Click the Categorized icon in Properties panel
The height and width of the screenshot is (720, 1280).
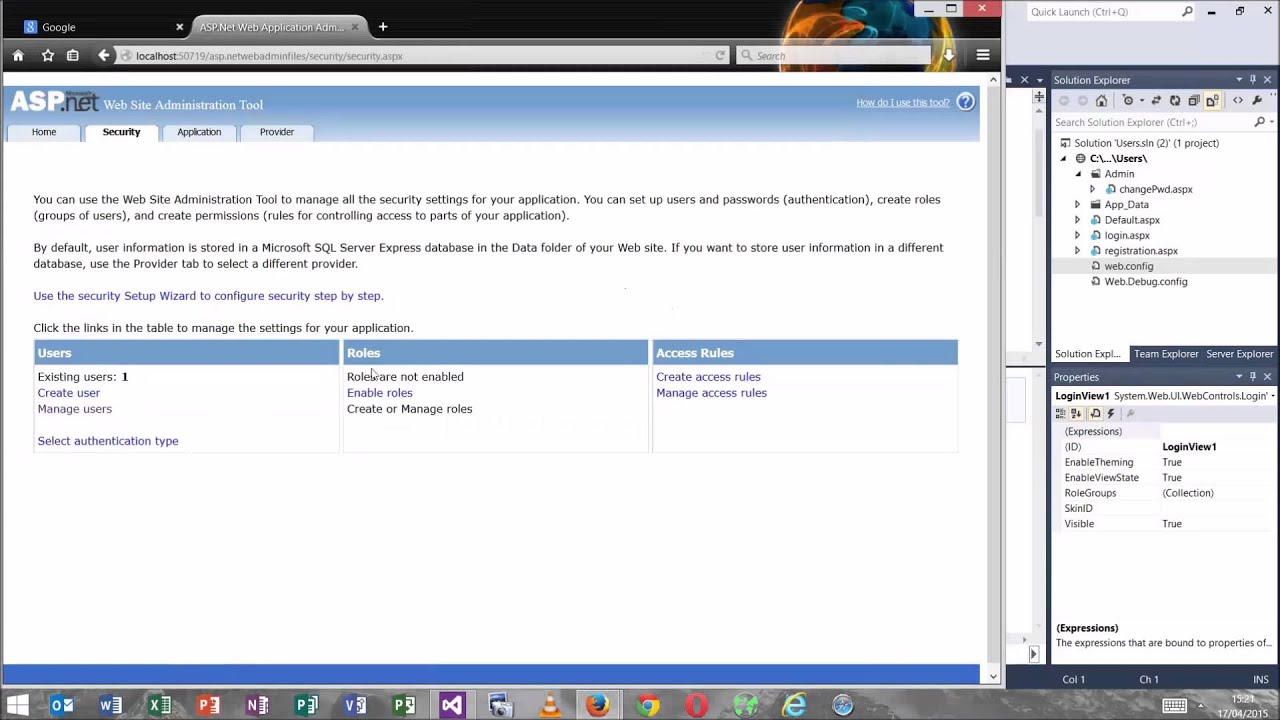[x=1061, y=414]
